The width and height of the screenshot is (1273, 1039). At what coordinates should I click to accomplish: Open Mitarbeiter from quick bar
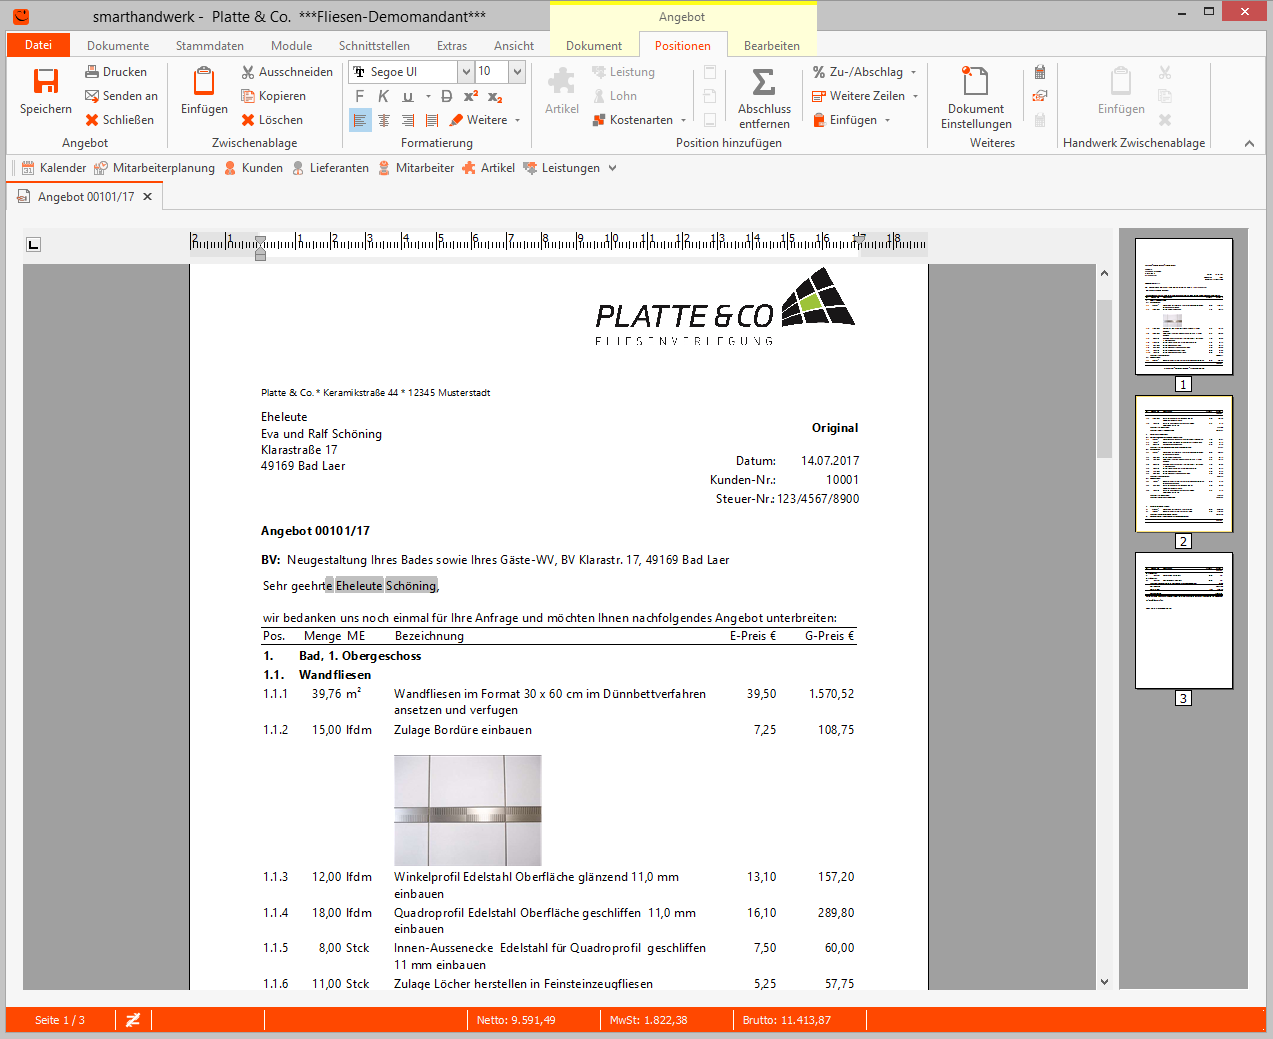pyautogui.click(x=415, y=168)
